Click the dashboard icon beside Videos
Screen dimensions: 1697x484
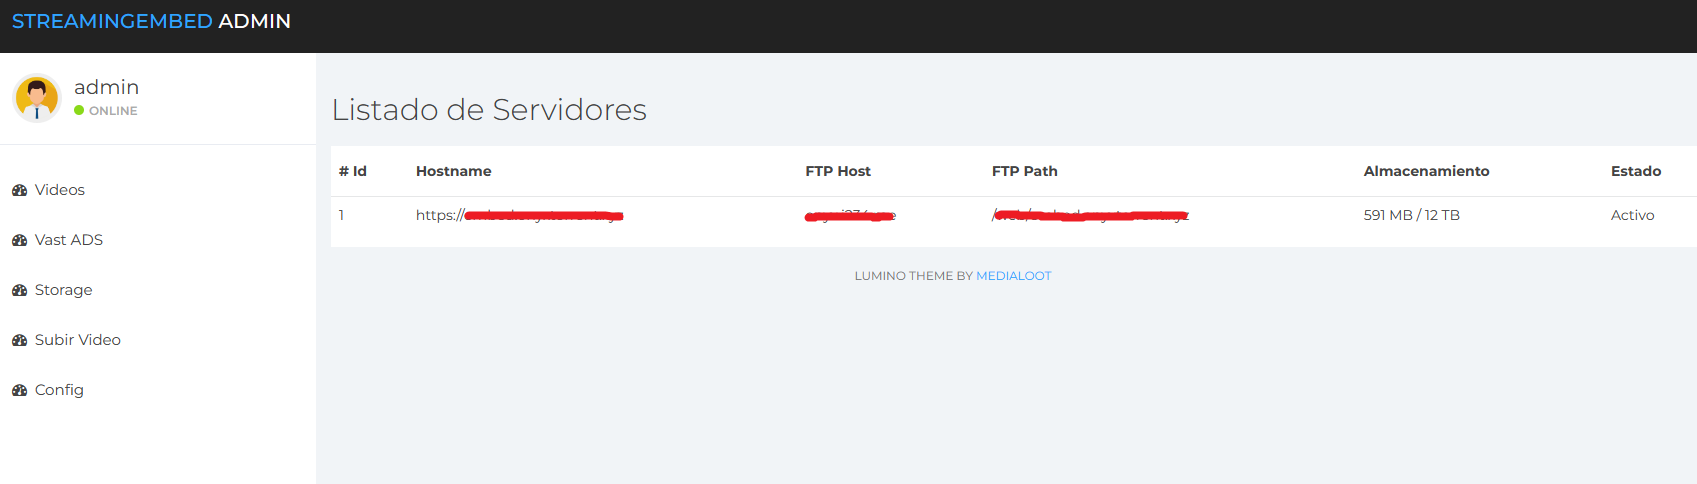coord(19,190)
